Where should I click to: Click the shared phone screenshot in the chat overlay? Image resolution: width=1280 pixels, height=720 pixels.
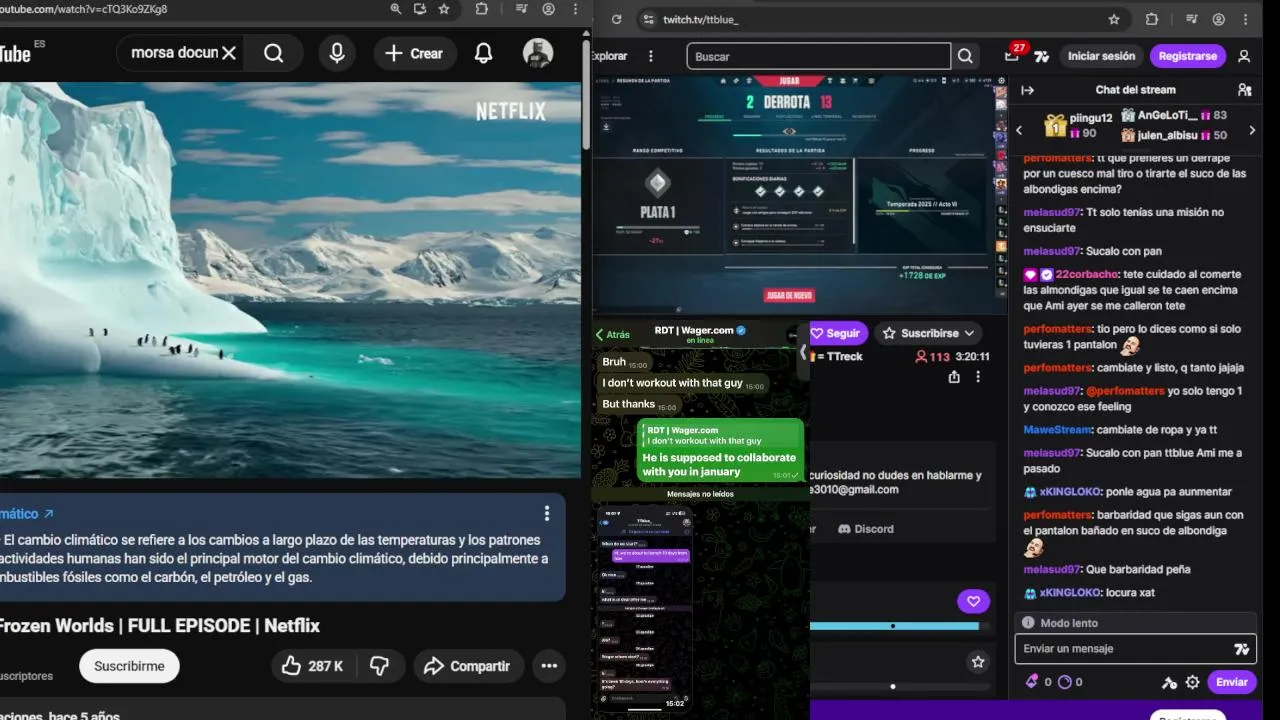click(644, 607)
